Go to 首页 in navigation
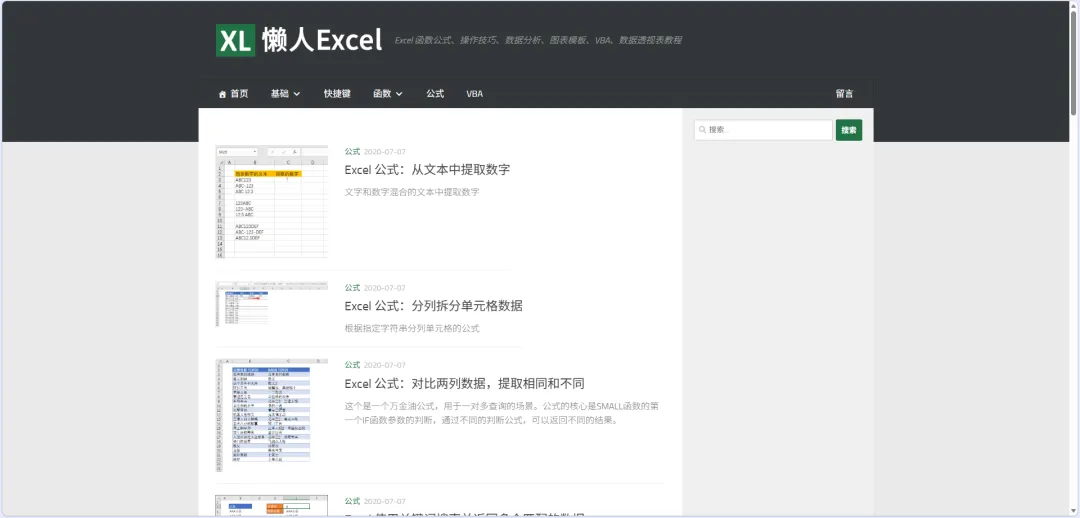The image size is (1080, 518). pyautogui.click(x=239, y=94)
